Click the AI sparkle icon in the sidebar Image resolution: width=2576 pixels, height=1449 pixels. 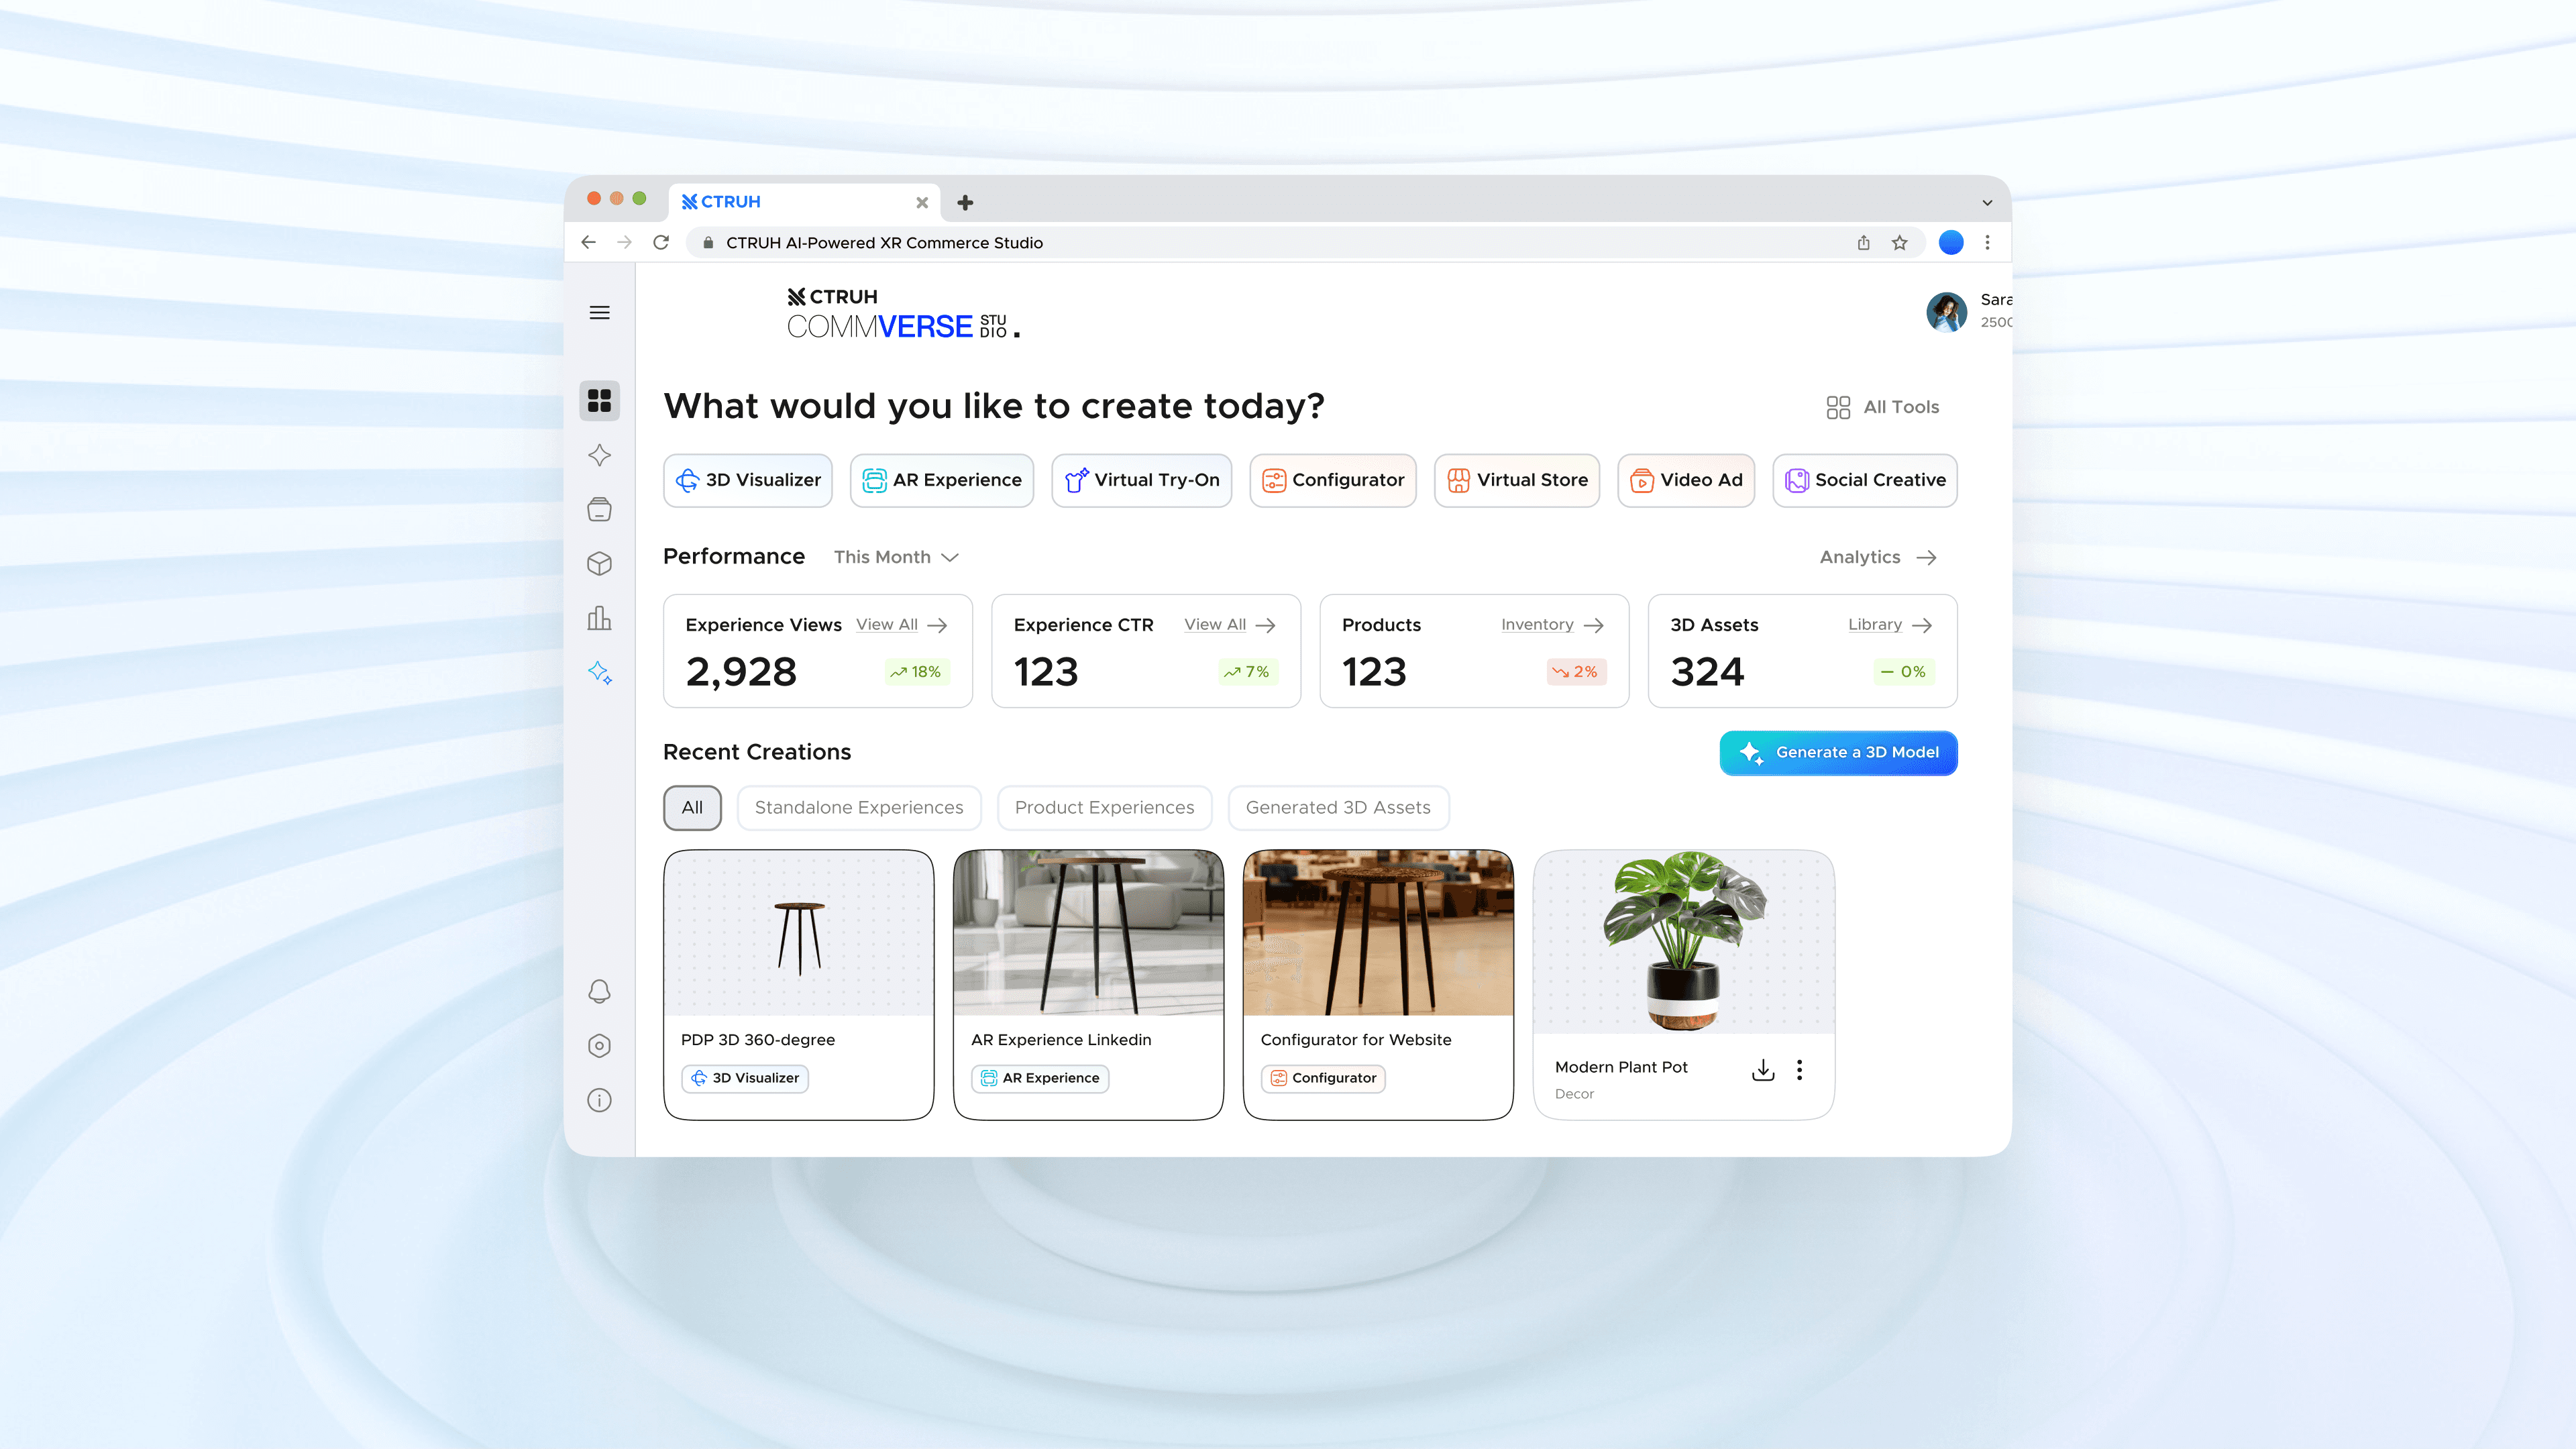pos(599,672)
